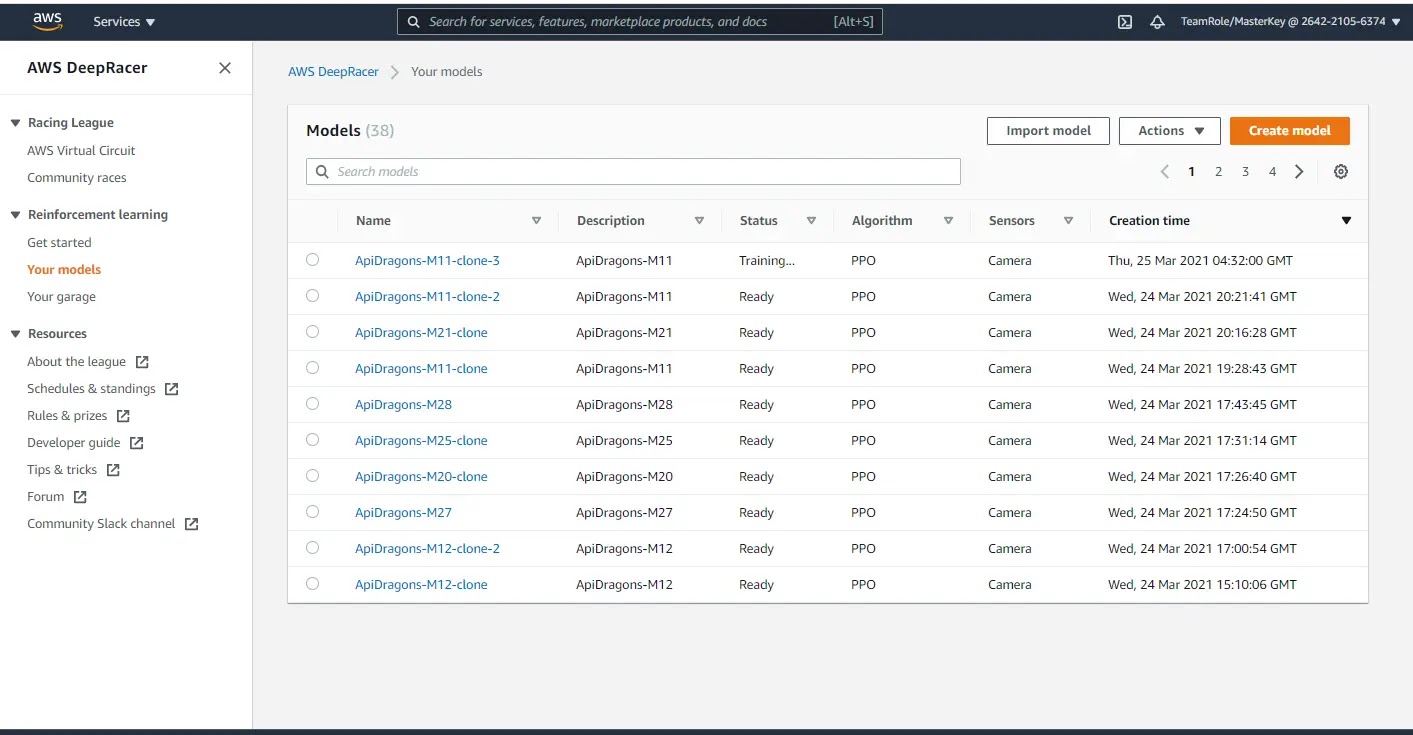The height and width of the screenshot is (735, 1413).
Task: Go to previous page arrow
Action: point(1165,172)
